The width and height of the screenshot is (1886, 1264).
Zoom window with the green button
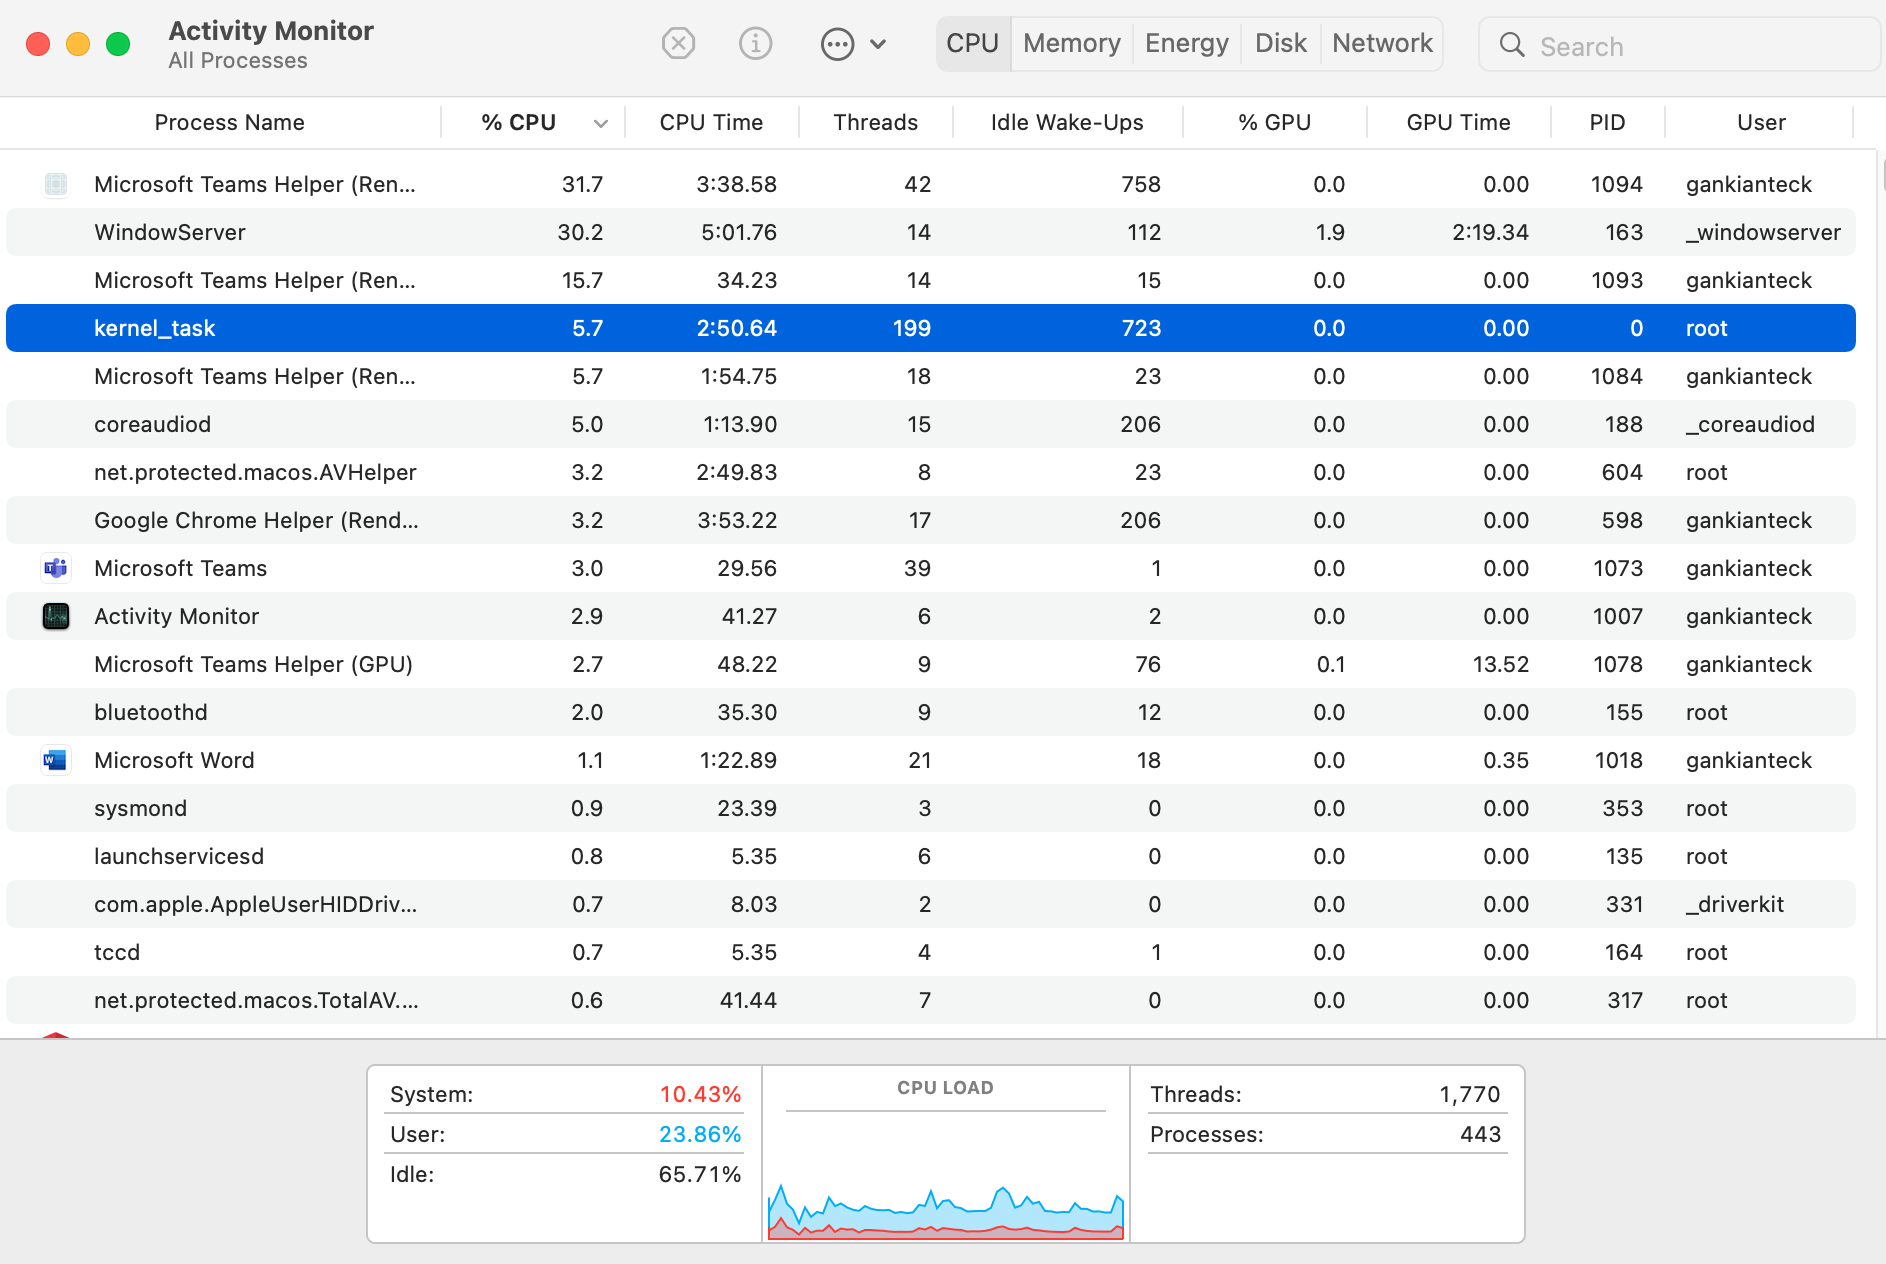(x=118, y=44)
